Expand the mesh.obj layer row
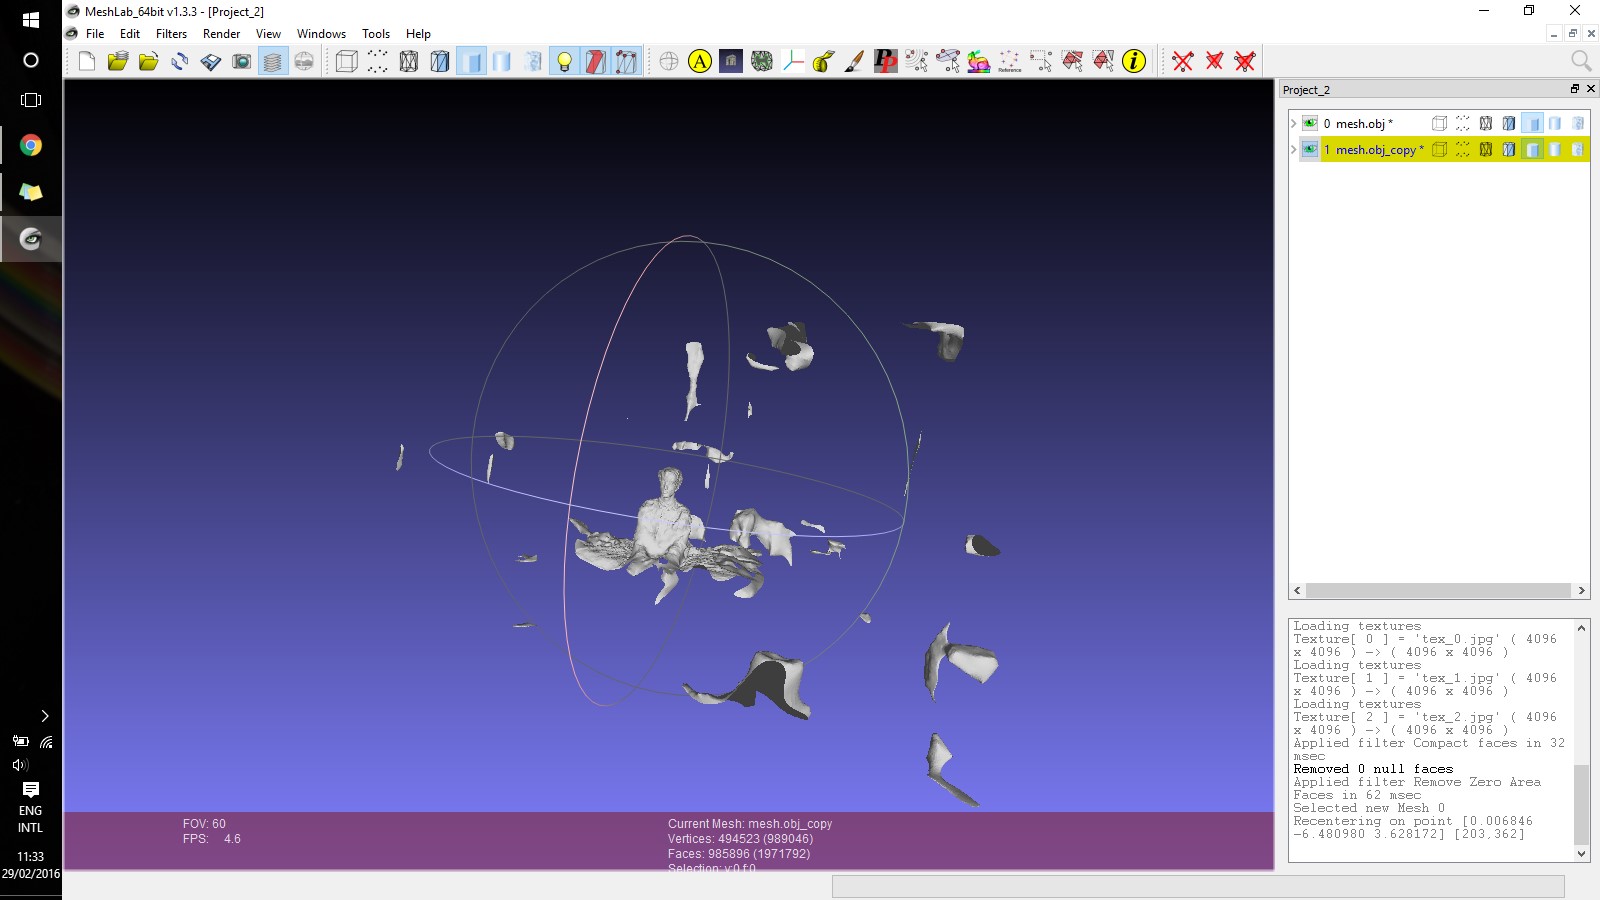Screen dimensions: 1600x900 [1294, 123]
